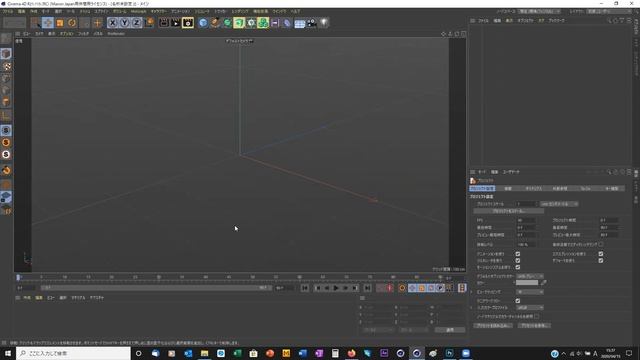This screenshot has height=360, width=640.
Task: Toggle the エクスプレッションを使う checkbox
Action: click(601, 254)
